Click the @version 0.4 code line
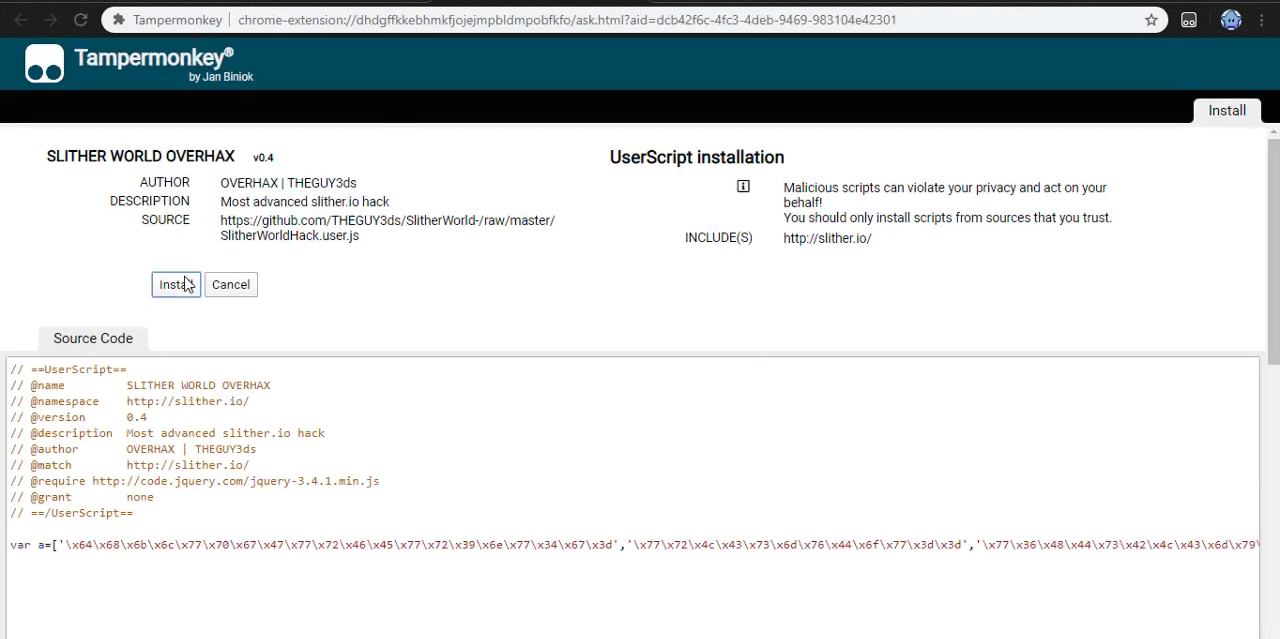Screen dimensions: 1280x639 click(x=78, y=417)
